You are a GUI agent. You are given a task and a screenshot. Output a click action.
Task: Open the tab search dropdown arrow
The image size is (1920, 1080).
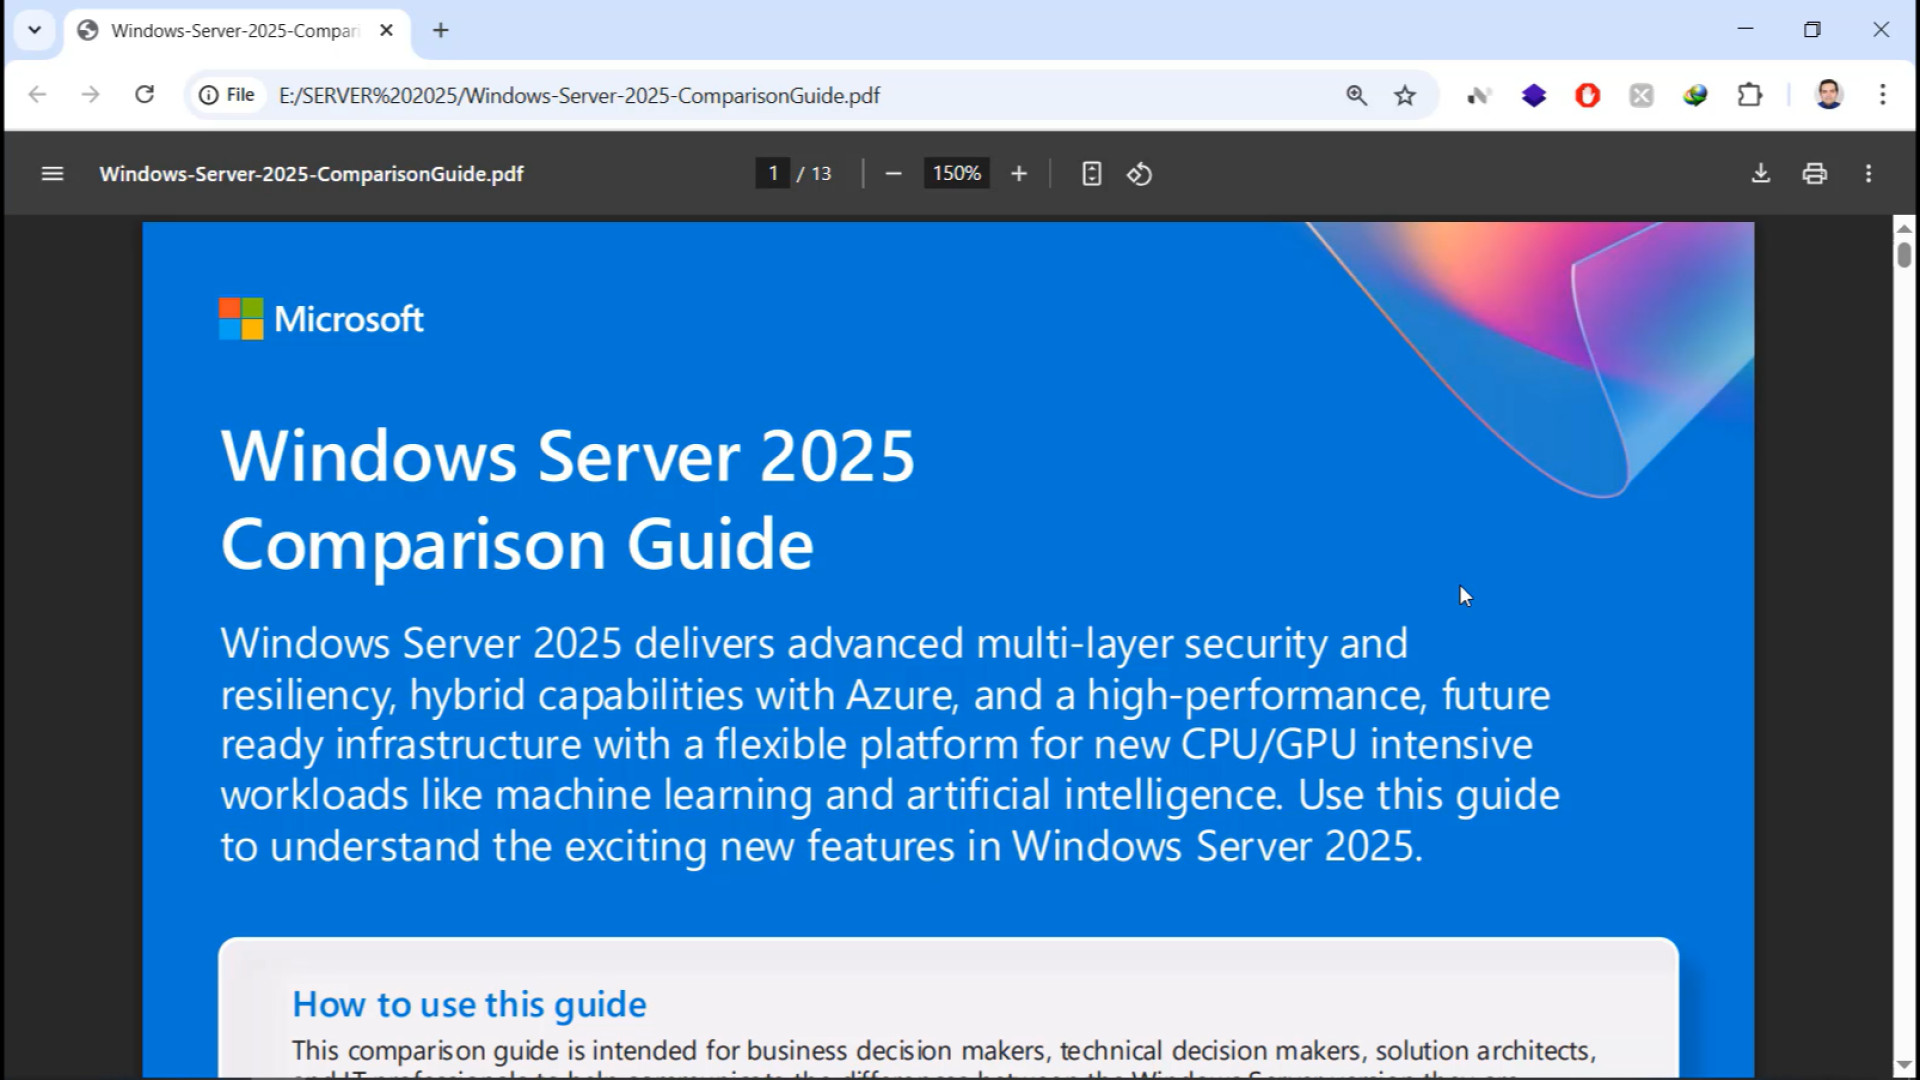click(34, 30)
